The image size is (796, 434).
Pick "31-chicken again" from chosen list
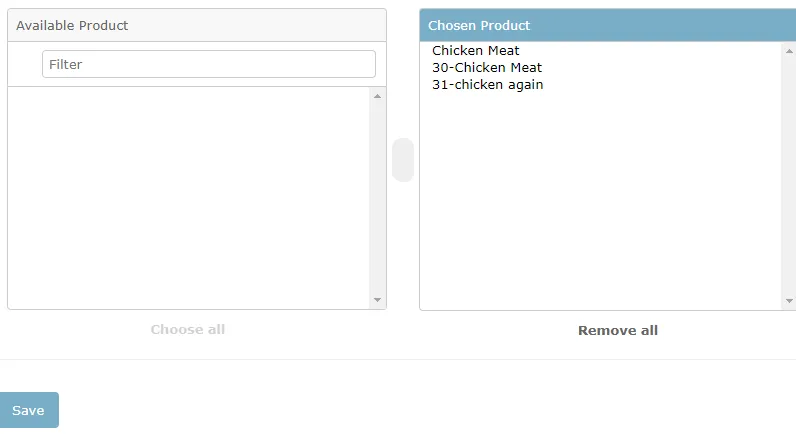point(488,85)
